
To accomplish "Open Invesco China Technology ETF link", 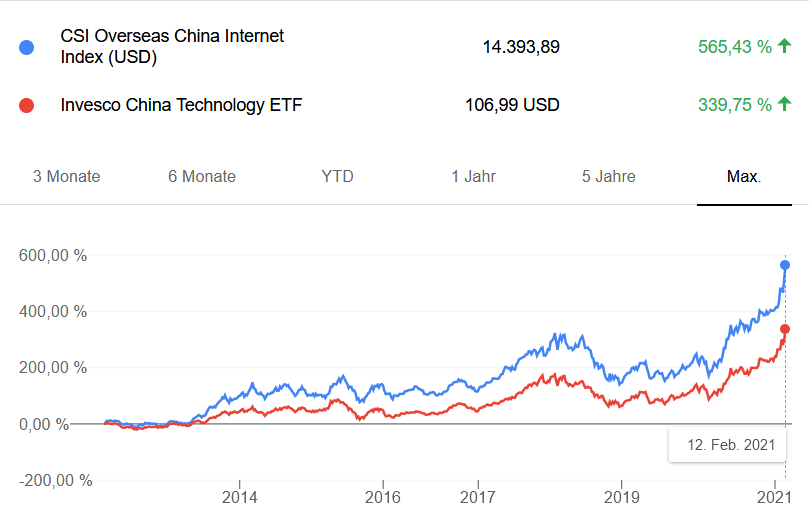I will point(181,104).
